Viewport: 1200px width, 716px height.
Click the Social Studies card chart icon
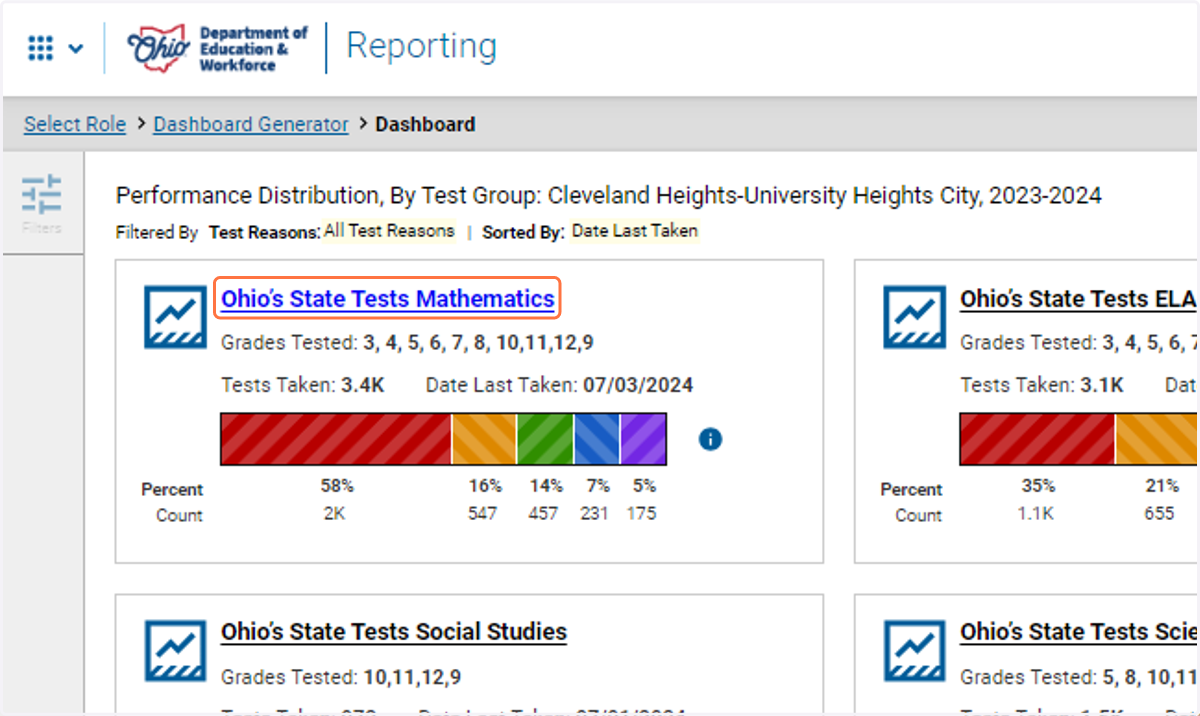pos(176,650)
